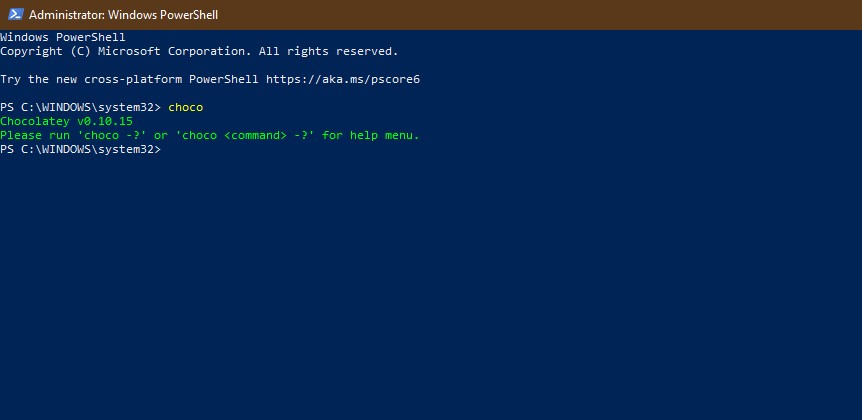Click the yellow 'choco' command text

[x=185, y=107]
